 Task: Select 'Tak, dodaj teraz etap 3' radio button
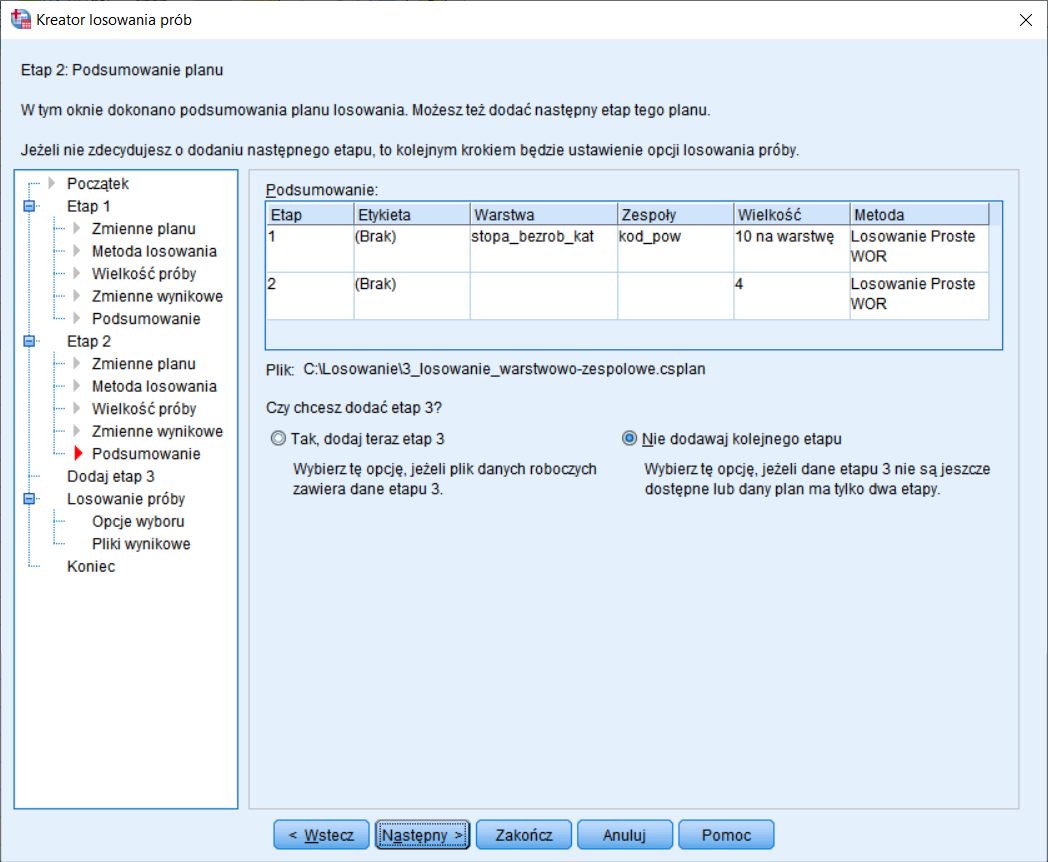278,438
